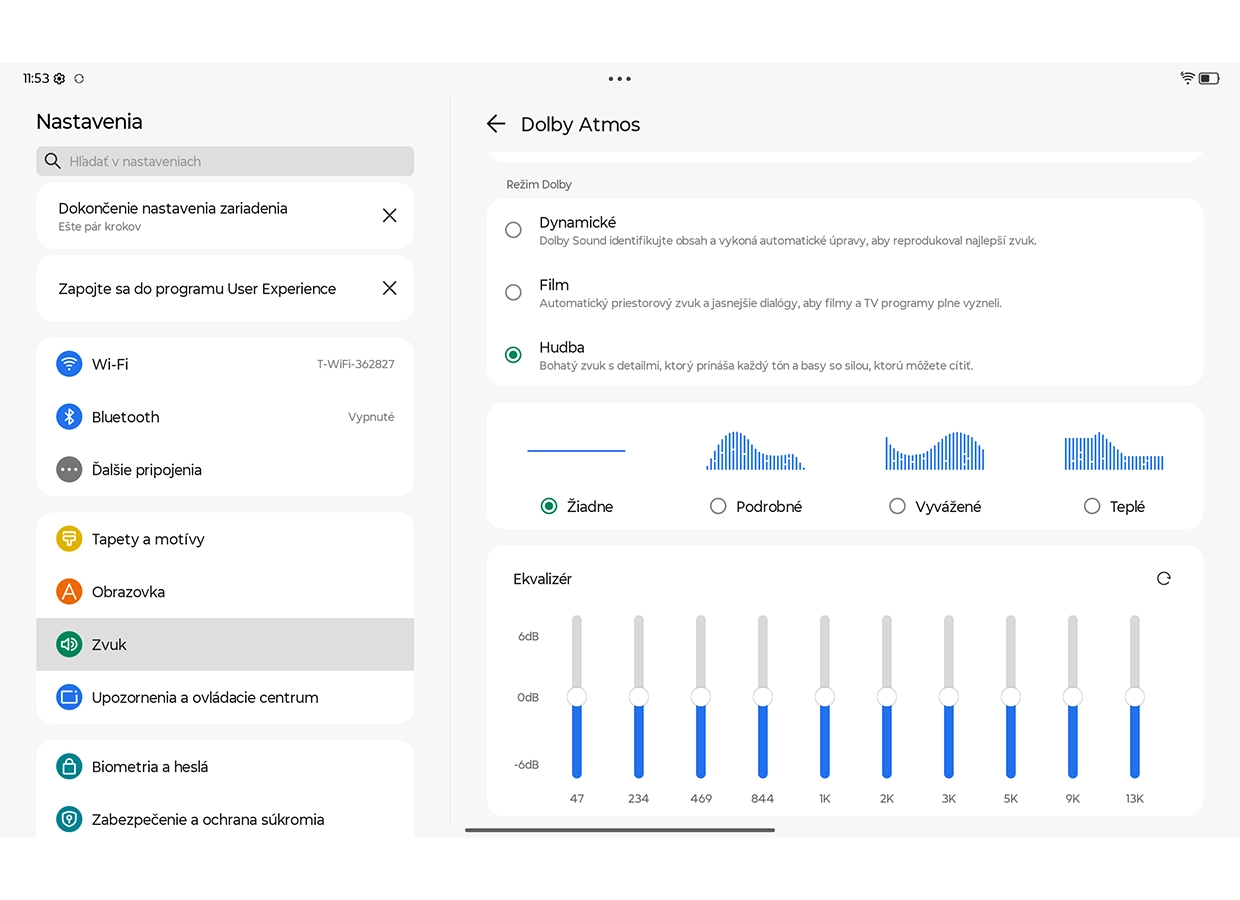Select the Hudba Dolby mode radio button

pos(513,355)
